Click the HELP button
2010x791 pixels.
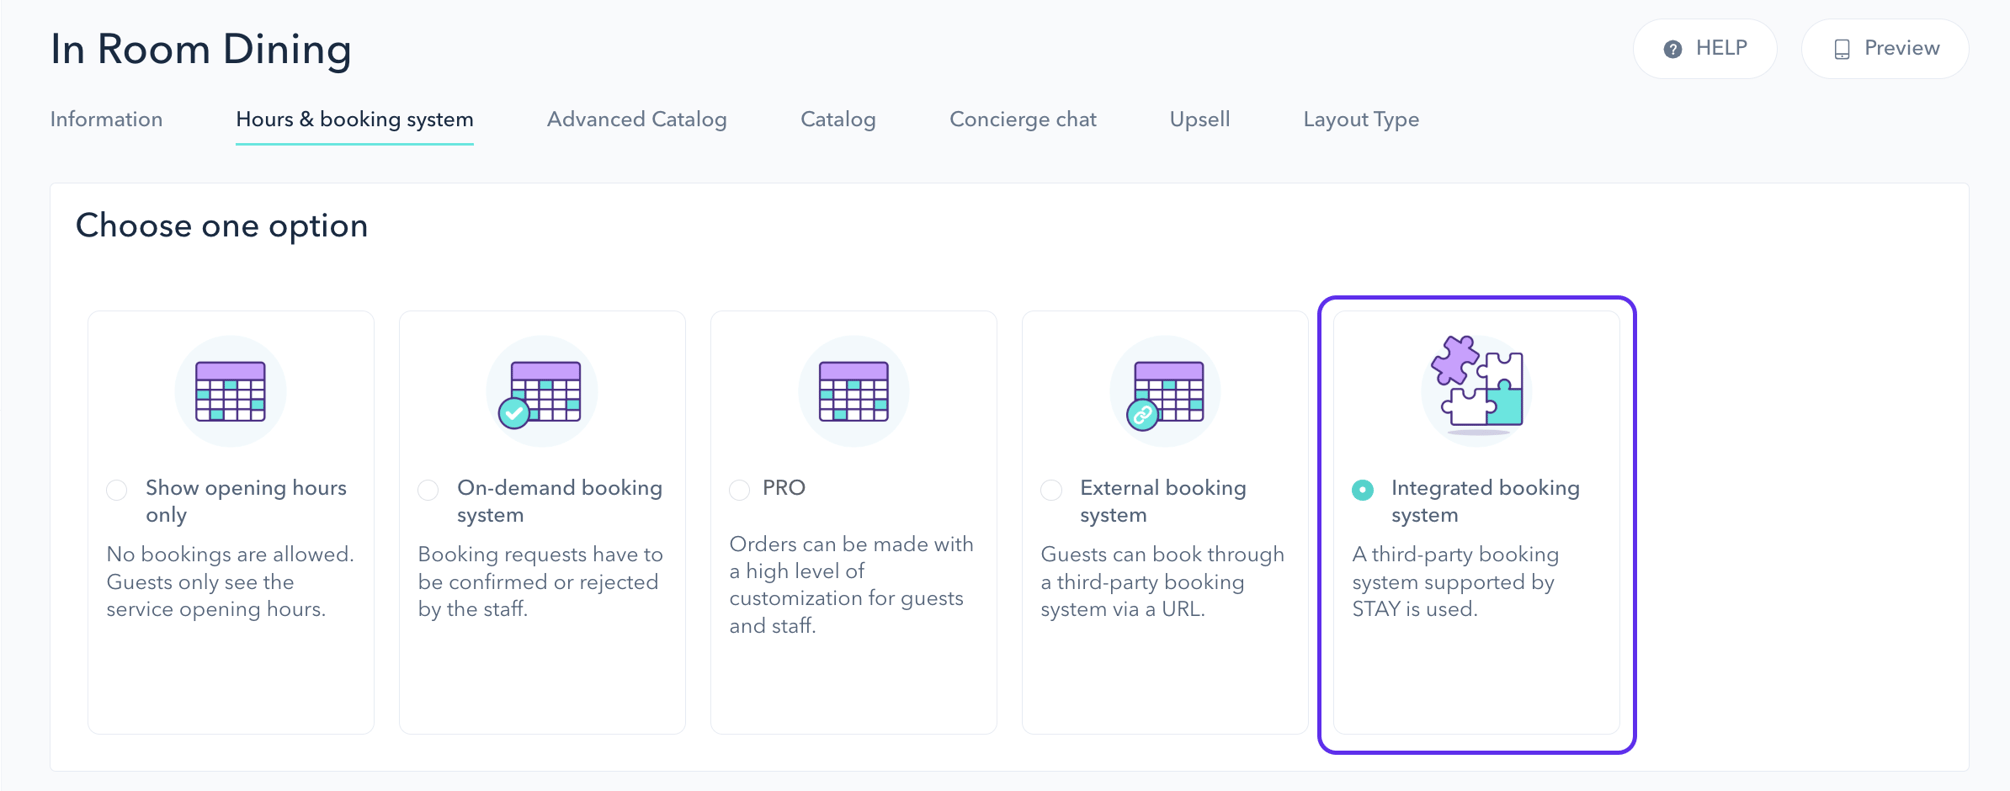point(1705,49)
